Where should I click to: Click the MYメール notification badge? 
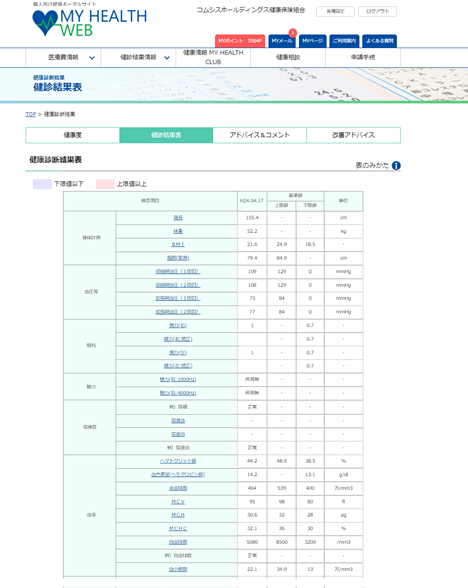point(292,33)
